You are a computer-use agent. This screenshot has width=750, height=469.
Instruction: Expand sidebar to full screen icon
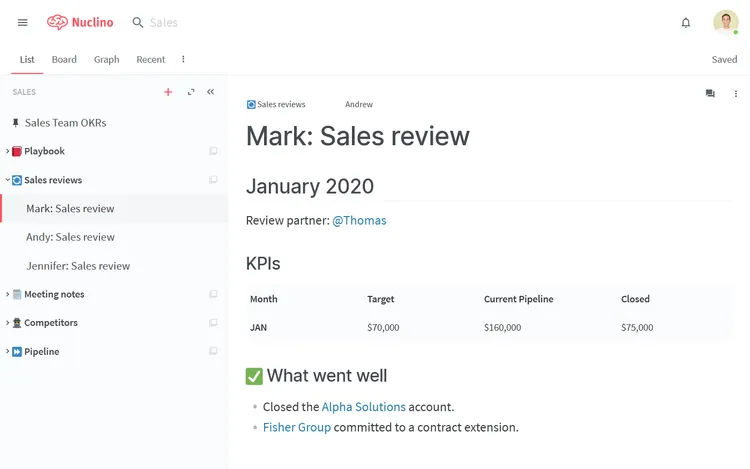[x=191, y=92]
